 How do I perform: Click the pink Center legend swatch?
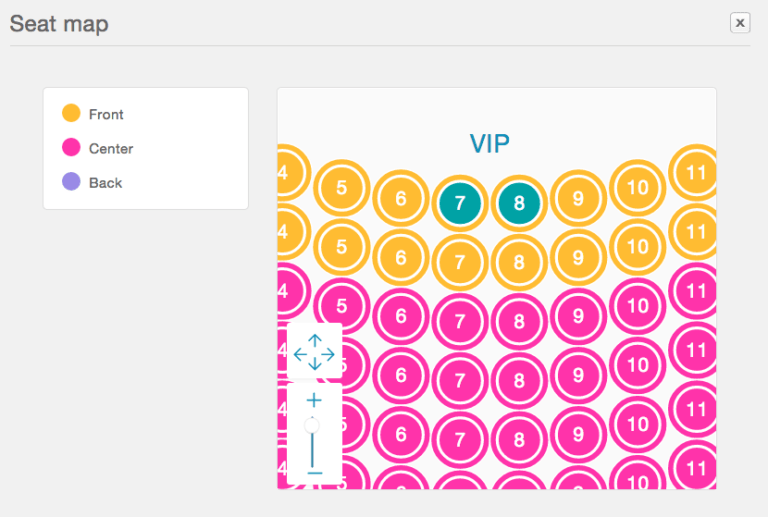(71, 148)
